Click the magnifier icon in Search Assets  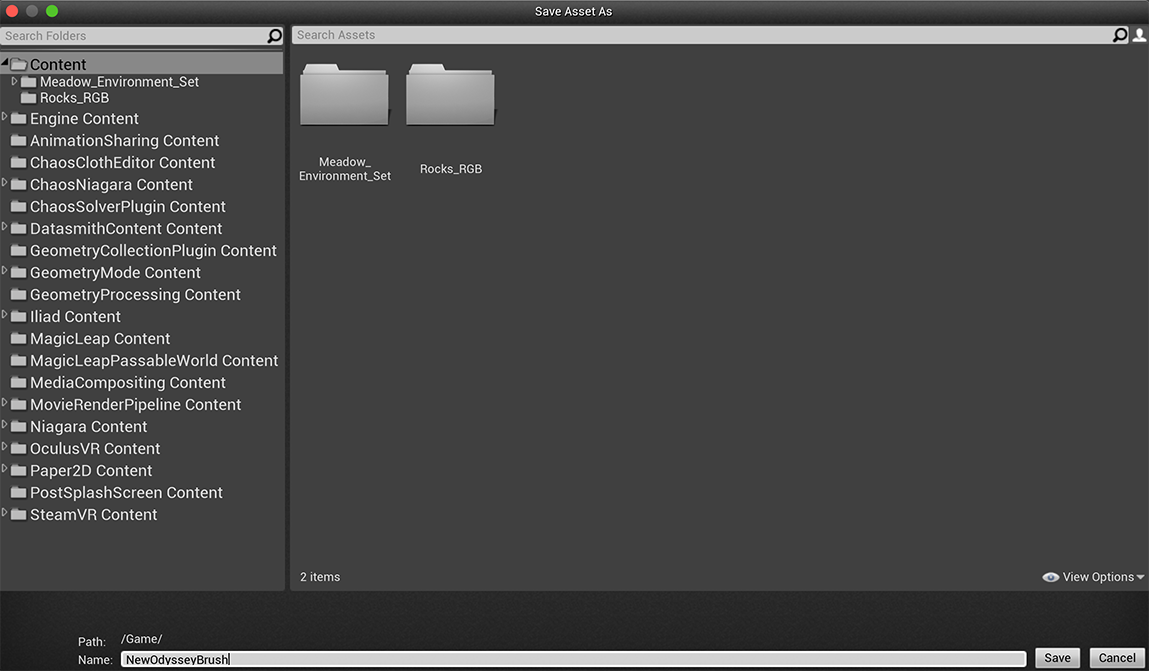pos(1120,34)
